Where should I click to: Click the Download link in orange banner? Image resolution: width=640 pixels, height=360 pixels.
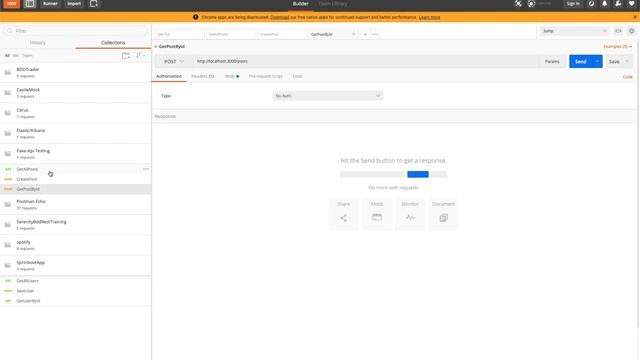280,17
